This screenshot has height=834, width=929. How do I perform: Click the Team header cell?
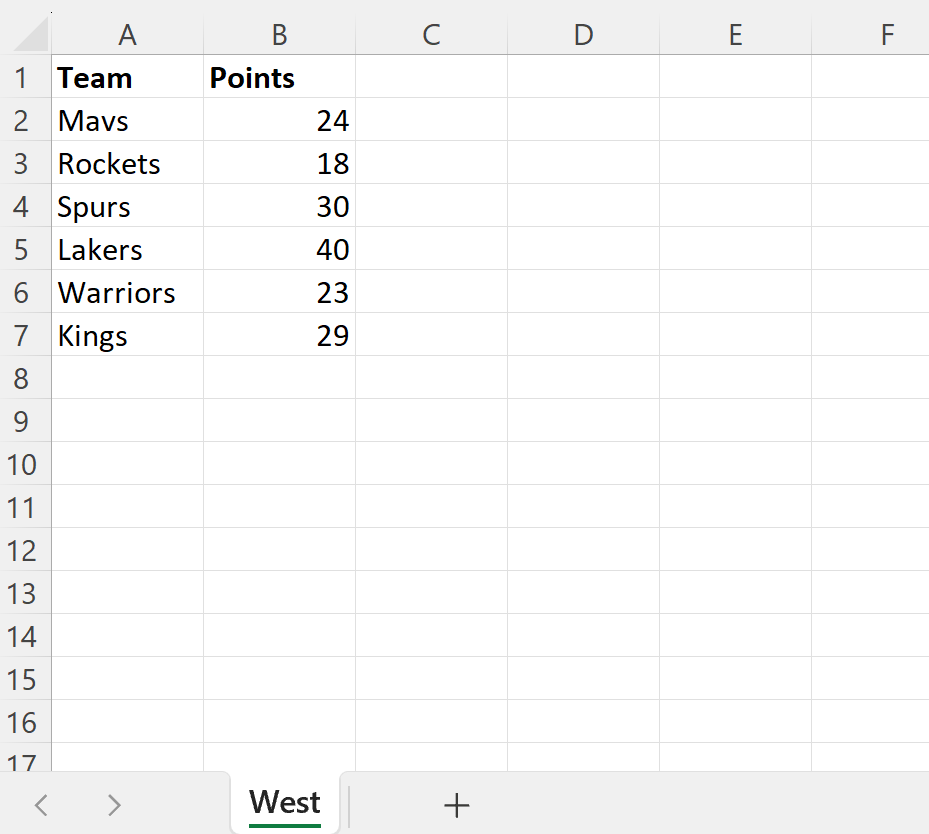(127, 78)
